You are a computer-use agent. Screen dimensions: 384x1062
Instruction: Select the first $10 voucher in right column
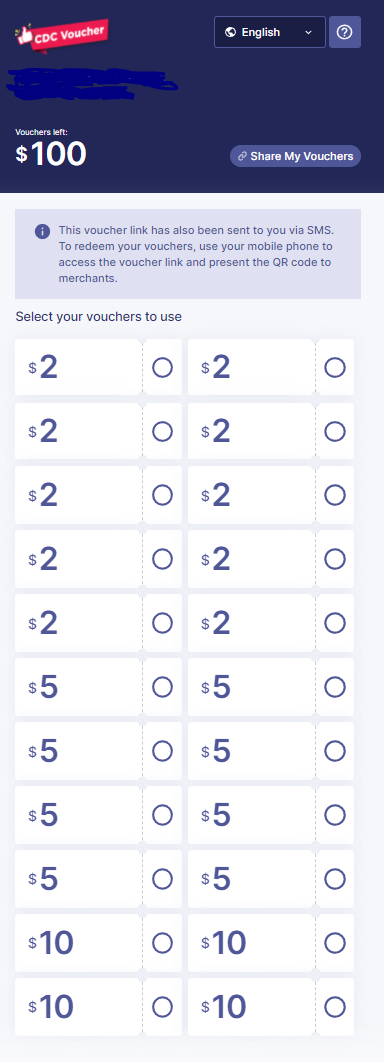point(271,943)
